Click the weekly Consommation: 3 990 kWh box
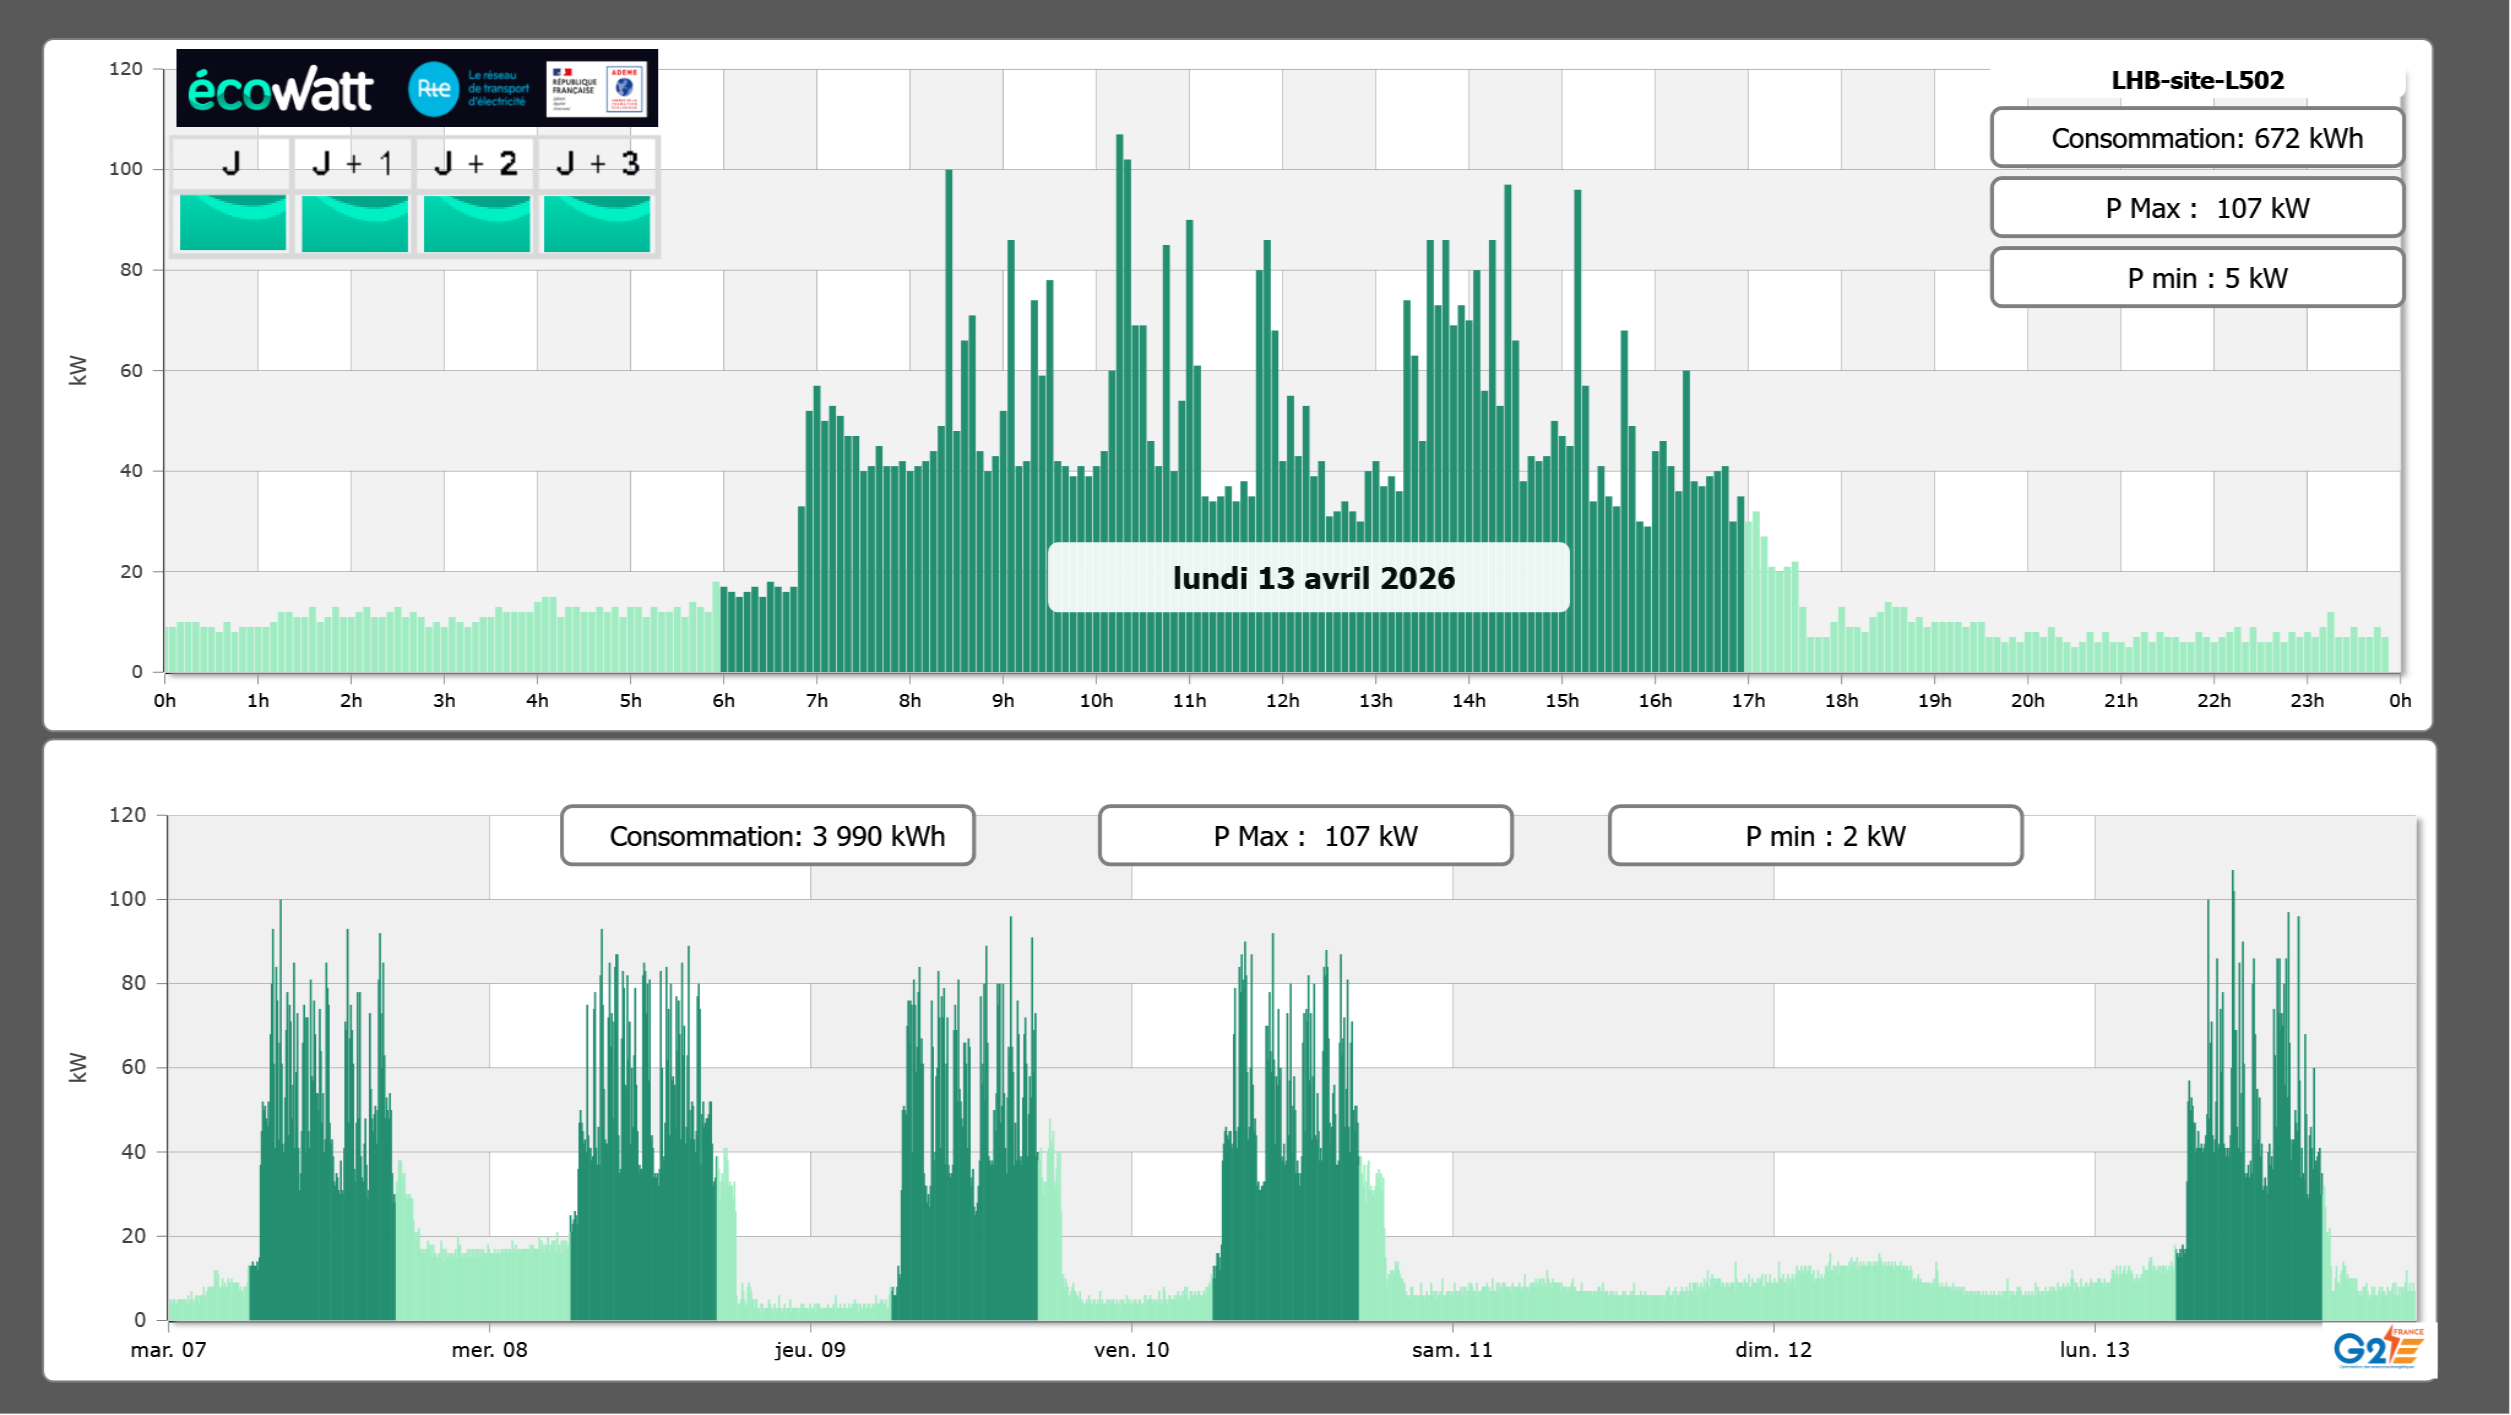Image resolution: width=2511 pixels, height=1415 pixels. coord(767,836)
